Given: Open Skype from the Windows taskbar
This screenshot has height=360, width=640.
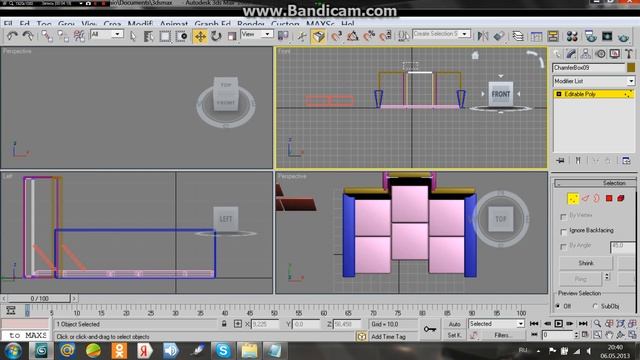Looking at the screenshot, I should 223,351.
